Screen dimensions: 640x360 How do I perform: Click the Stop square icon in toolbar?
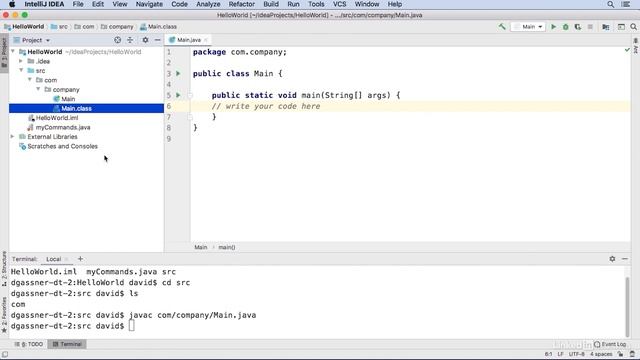(x=590, y=27)
